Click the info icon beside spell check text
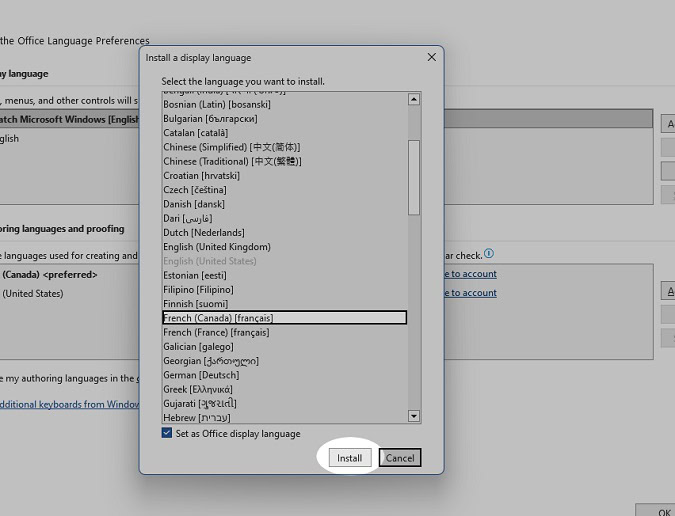Viewport: 675px width, 516px height. [x=489, y=254]
